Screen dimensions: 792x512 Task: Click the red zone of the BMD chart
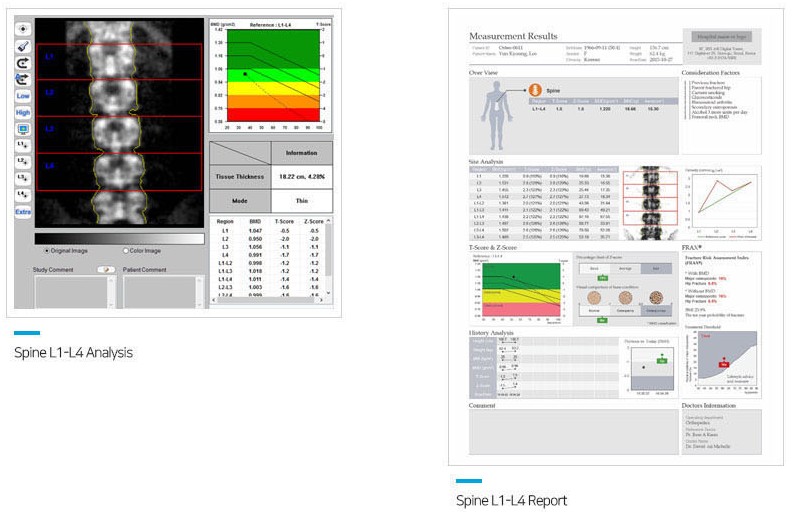(x=273, y=115)
